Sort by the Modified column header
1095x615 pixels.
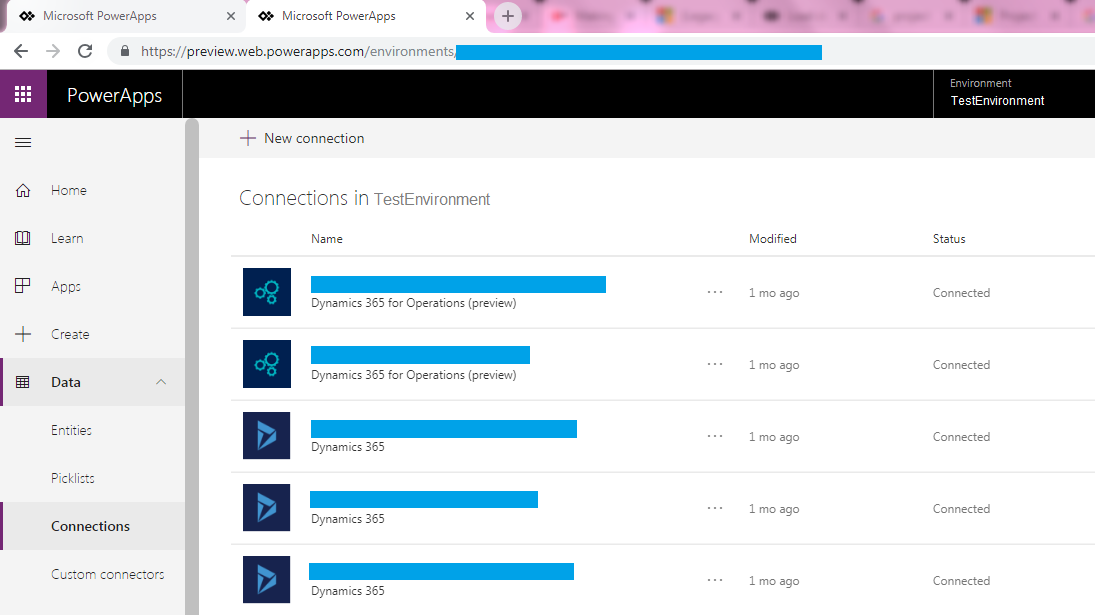(x=772, y=239)
